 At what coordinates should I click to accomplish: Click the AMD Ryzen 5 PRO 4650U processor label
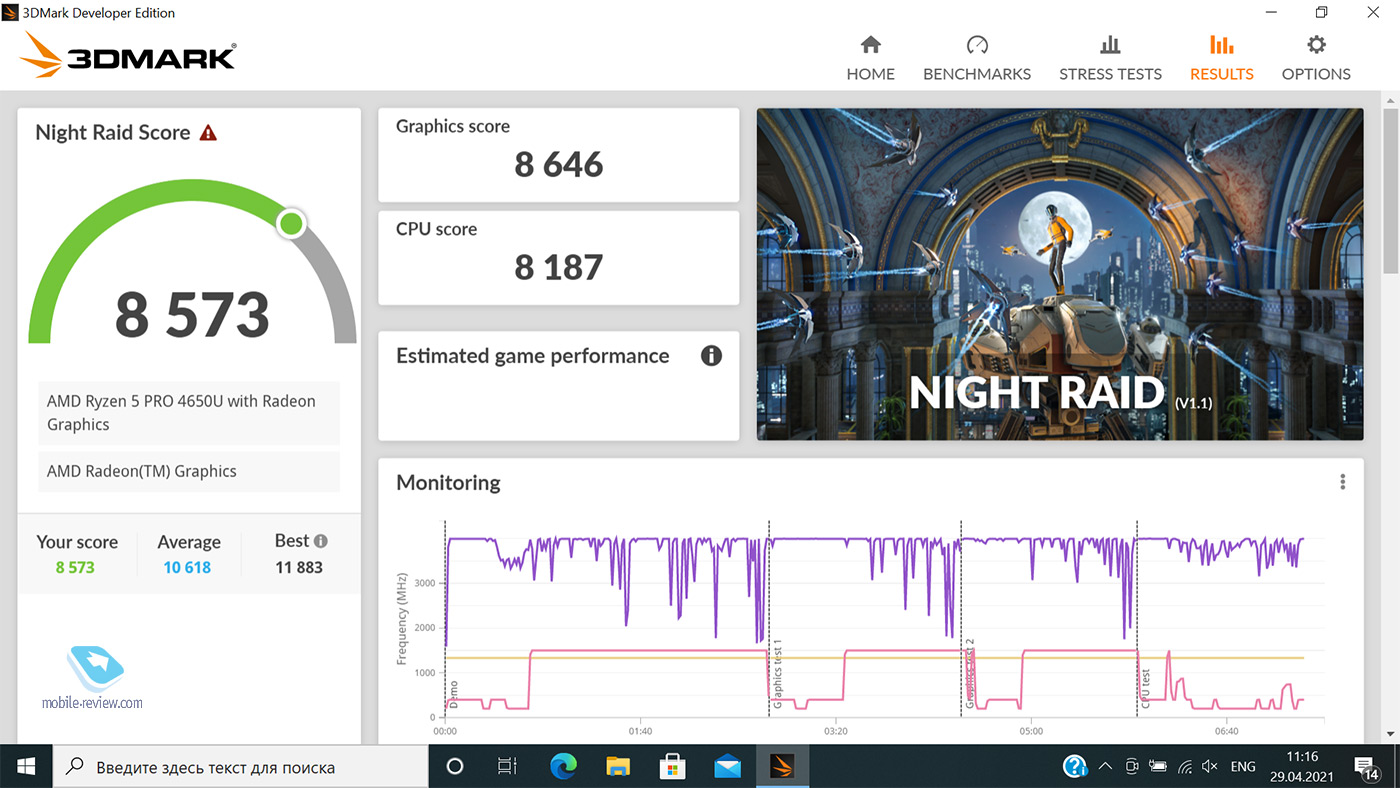[x=189, y=413]
